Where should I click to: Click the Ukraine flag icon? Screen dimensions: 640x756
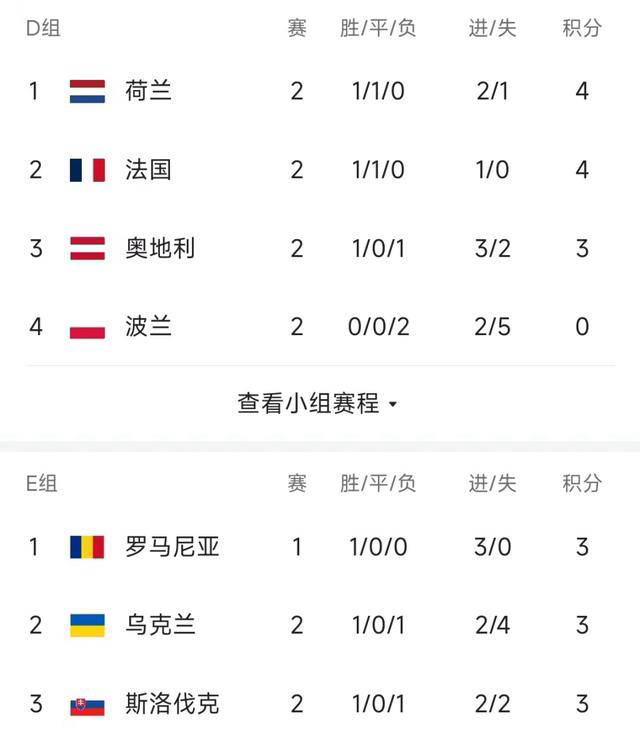click(87, 626)
